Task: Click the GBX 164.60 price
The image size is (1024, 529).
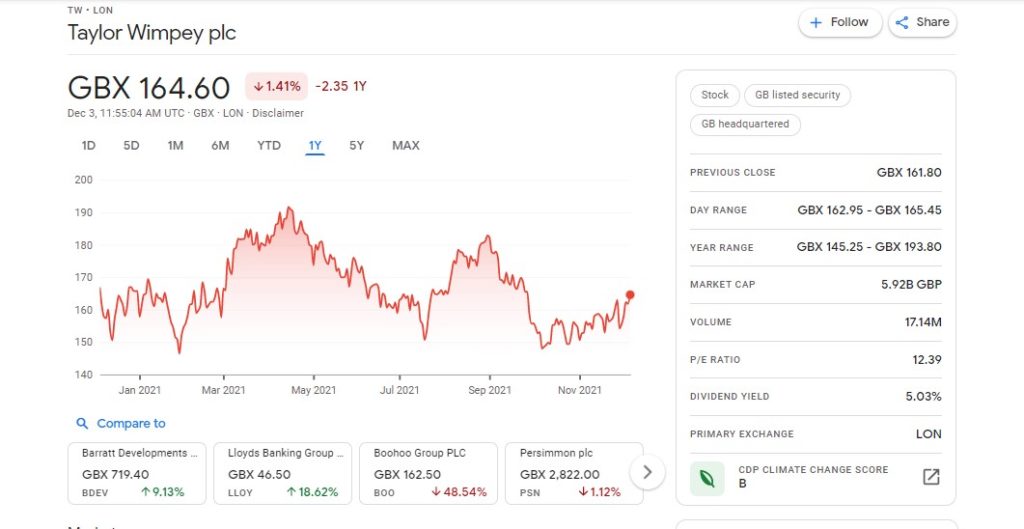Action: (x=149, y=88)
